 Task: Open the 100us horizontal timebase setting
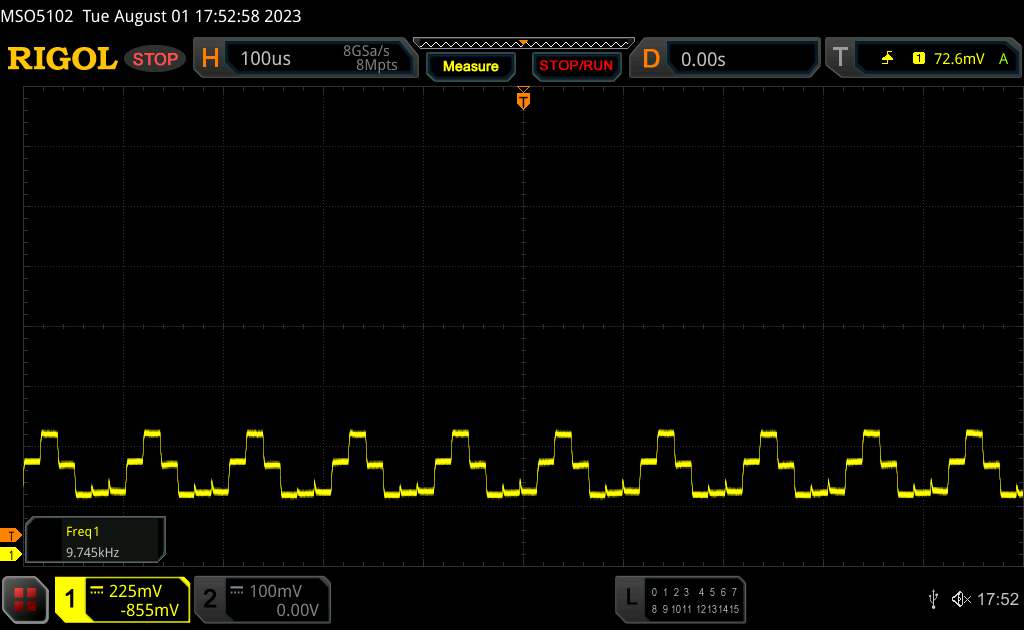pos(266,59)
